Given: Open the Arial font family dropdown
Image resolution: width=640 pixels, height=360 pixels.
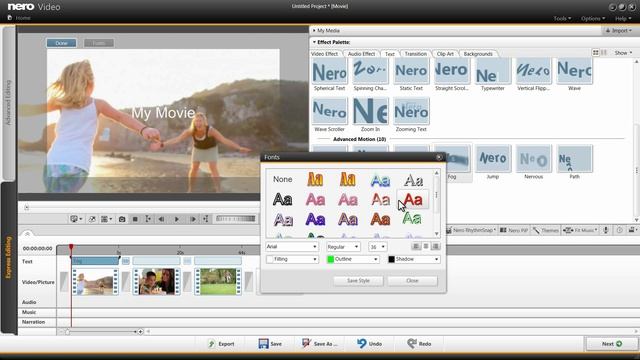Looking at the screenshot, I should pyautogui.click(x=291, y=247).
